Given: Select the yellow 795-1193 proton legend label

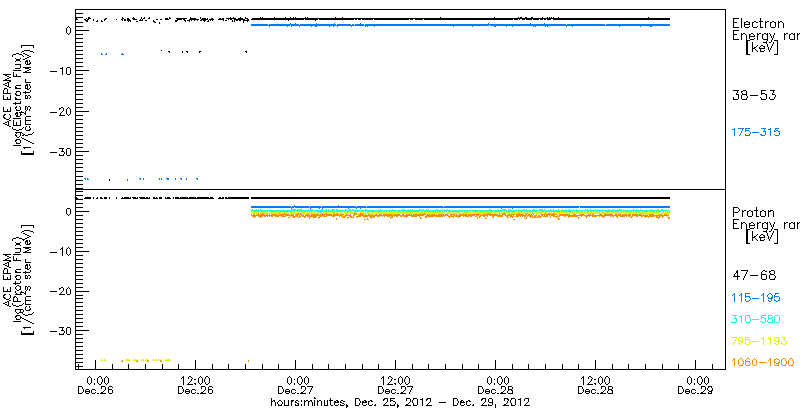Looking at the screenshot, I should point(759,341).
